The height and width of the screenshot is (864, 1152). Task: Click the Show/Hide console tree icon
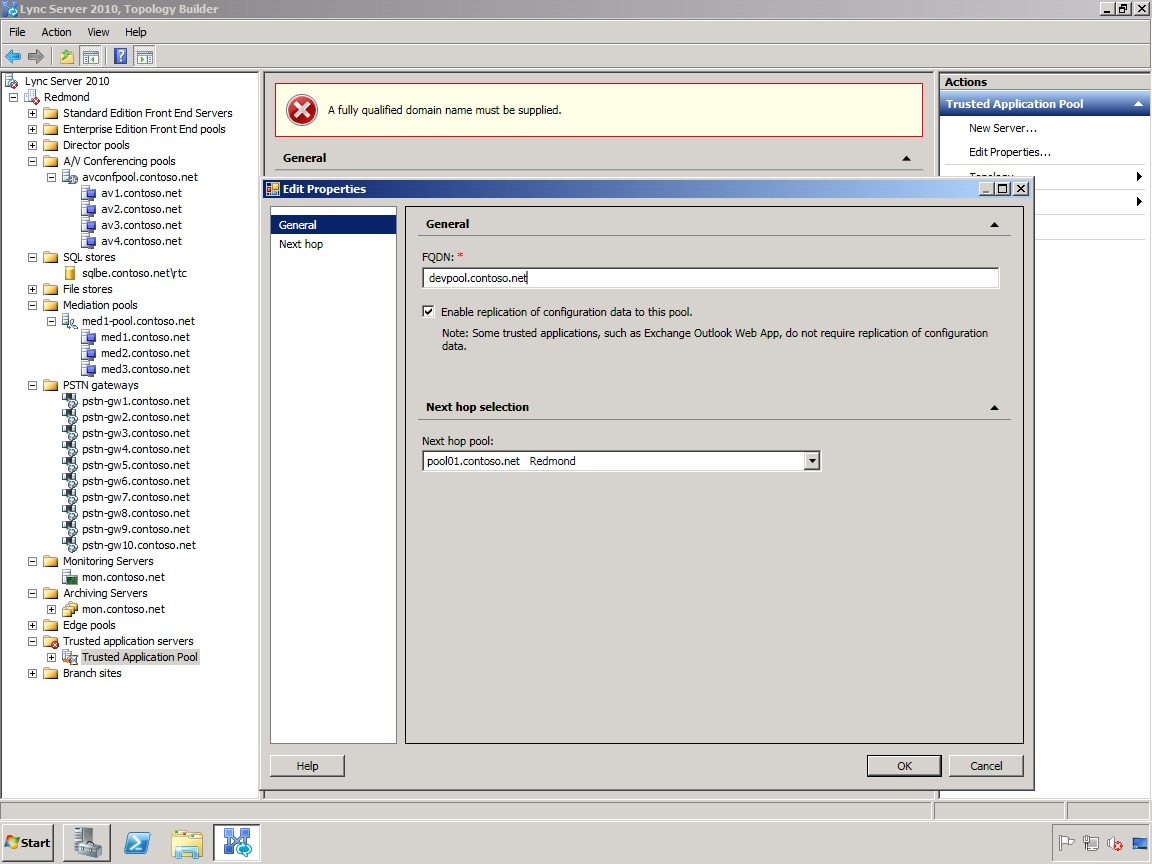point(90,57)
